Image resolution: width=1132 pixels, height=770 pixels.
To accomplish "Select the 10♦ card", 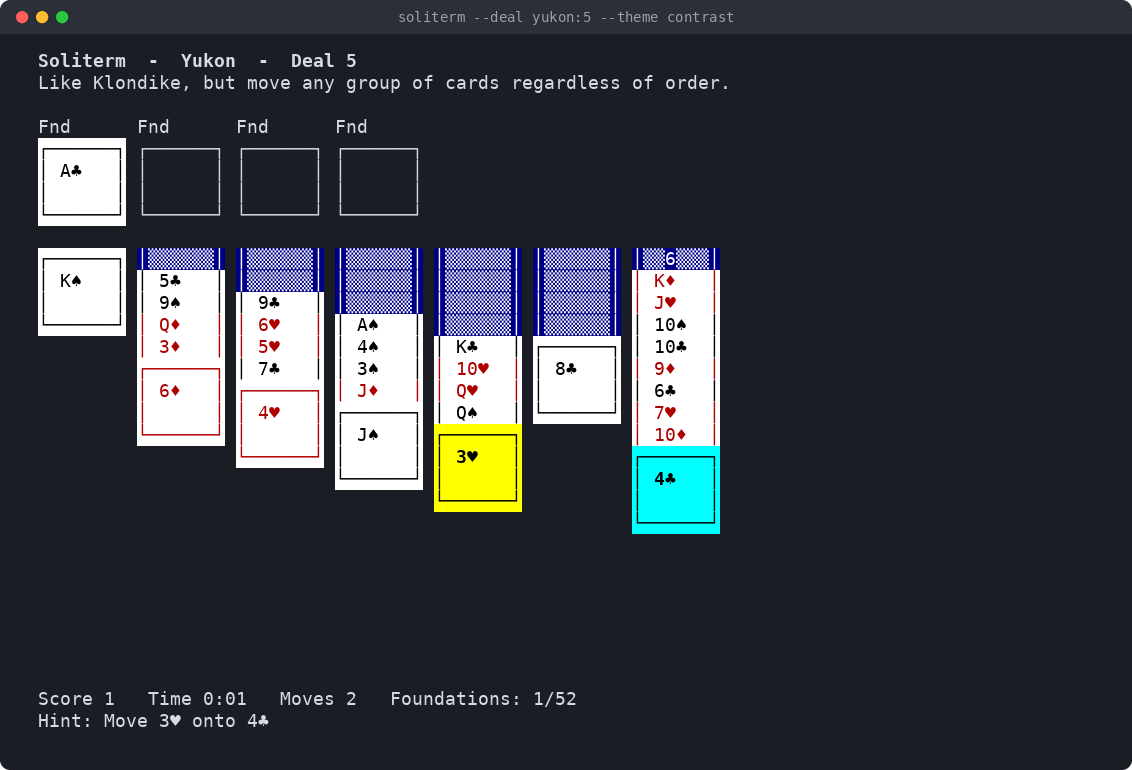I will [675, 435].
